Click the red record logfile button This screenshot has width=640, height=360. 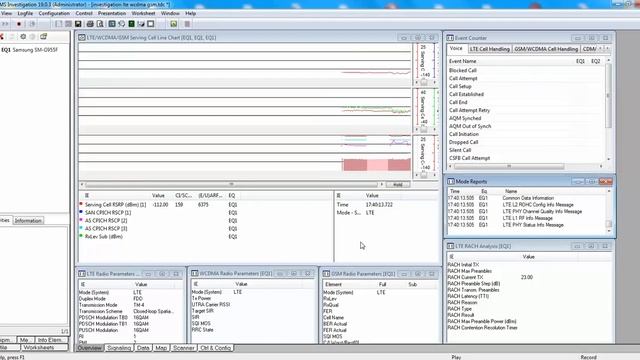[x=19, y=24]
